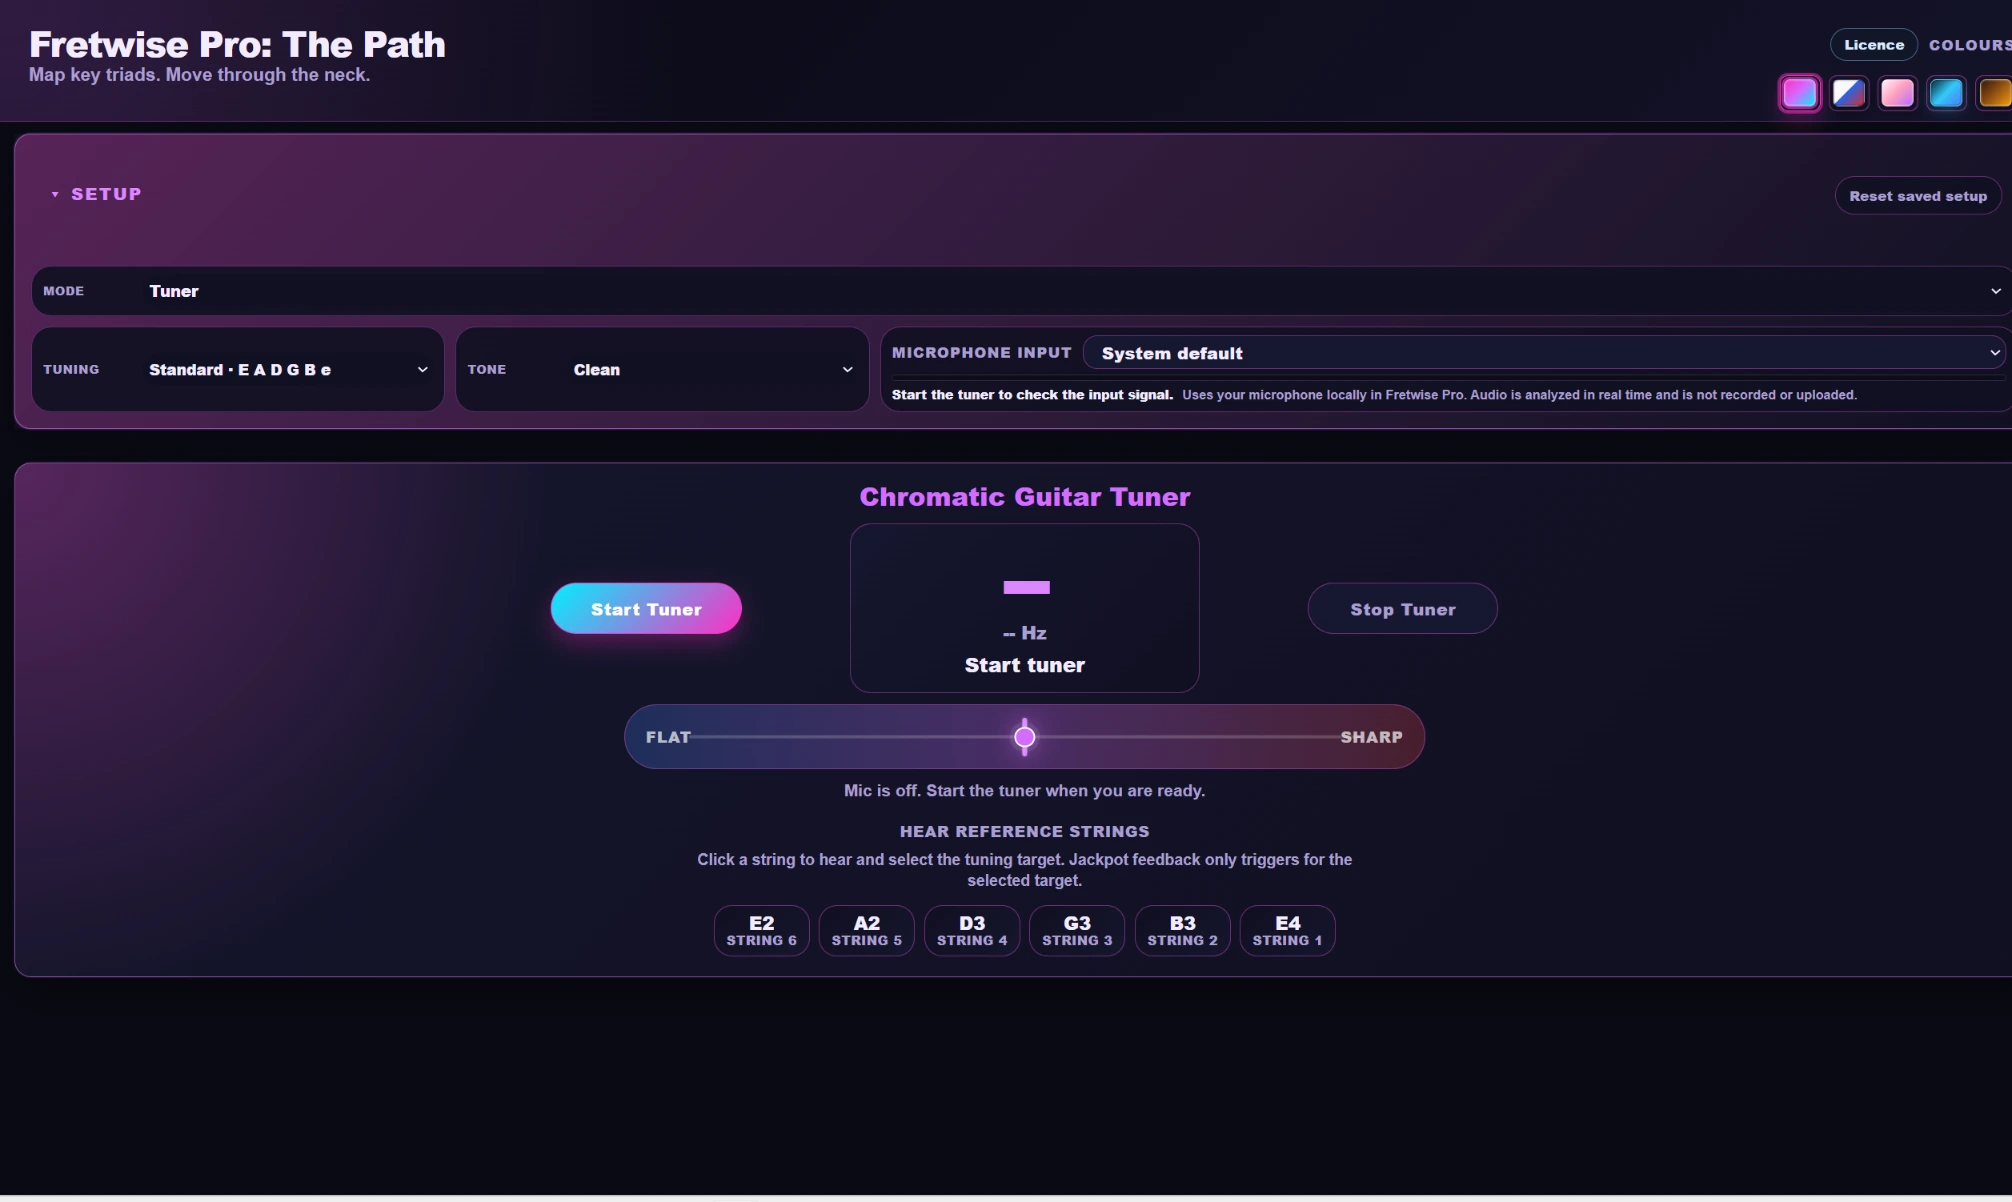Image resolution: width=2012 pixels, height=1202 pixels.
Task: Pick the pastel pink colour swatch
Action: coord(1897,93)
